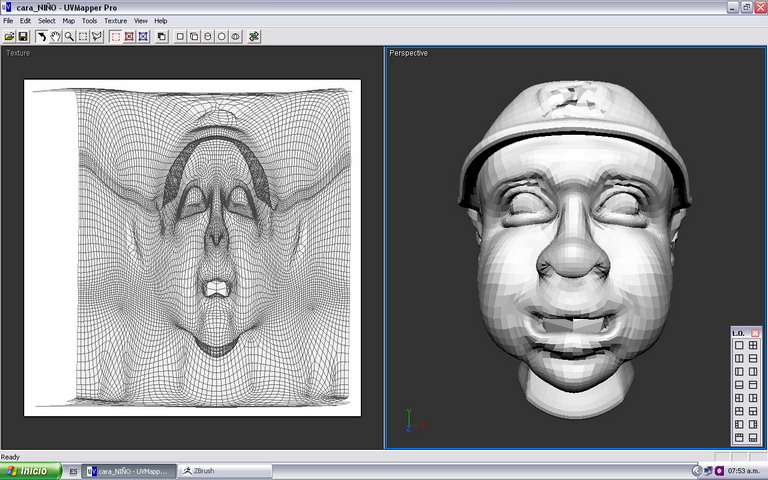The height and width of the screenshot is (480, 768).
Task: Open the File menu
Action: tap(8, 20)
